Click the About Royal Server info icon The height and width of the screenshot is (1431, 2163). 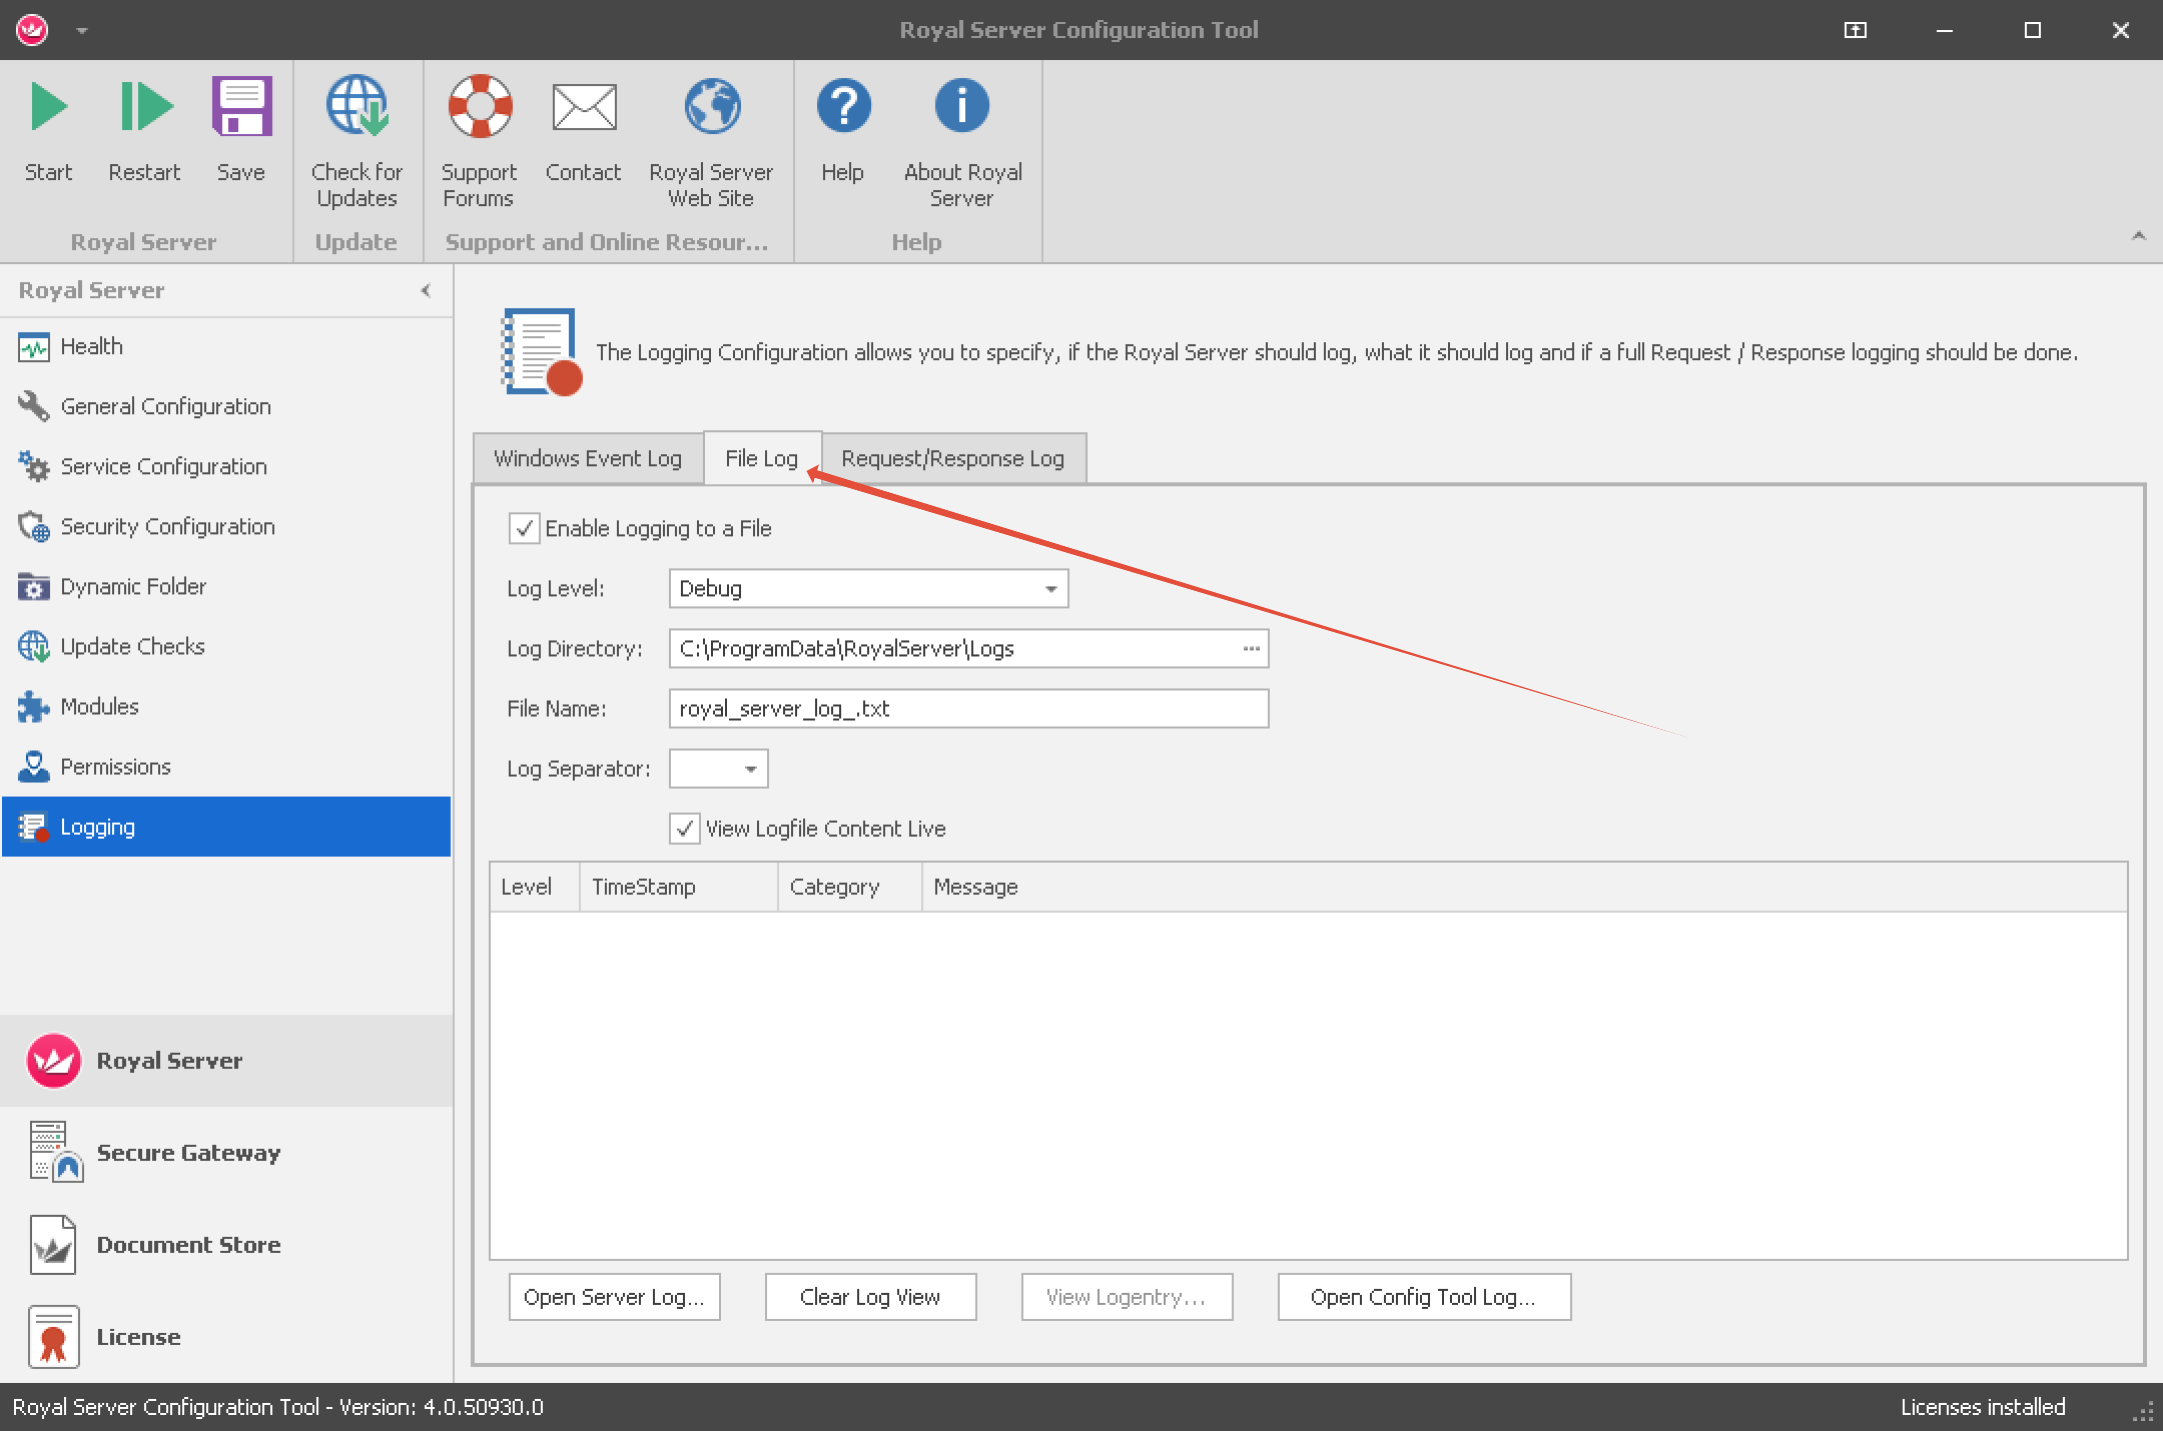[962, 108]
